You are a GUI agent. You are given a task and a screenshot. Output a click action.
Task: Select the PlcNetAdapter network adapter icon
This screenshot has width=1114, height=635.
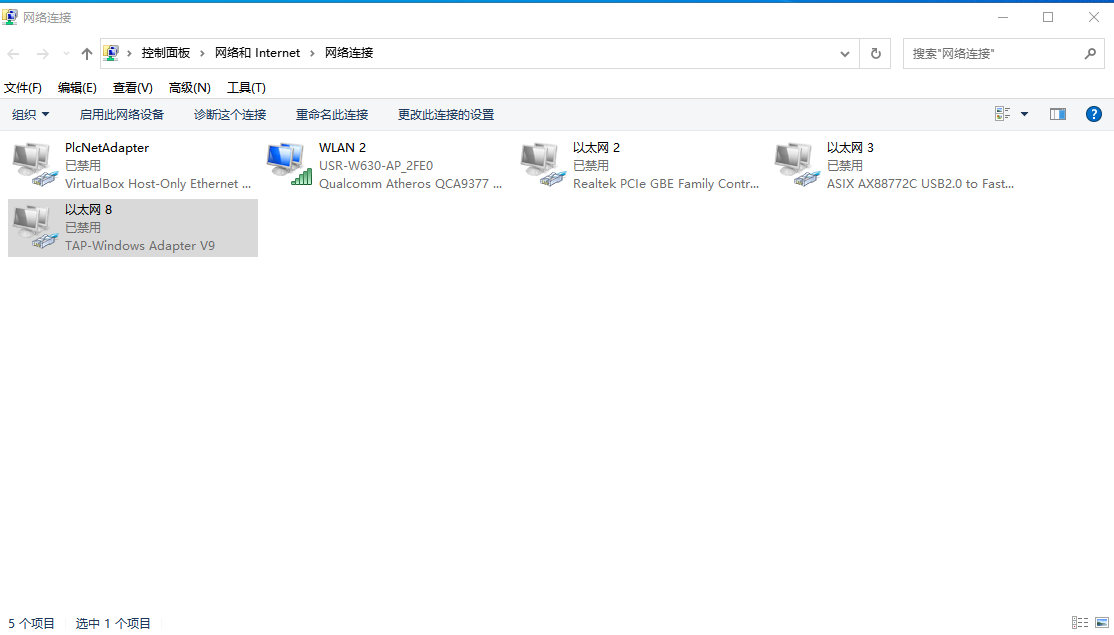[x=35, y=165]
